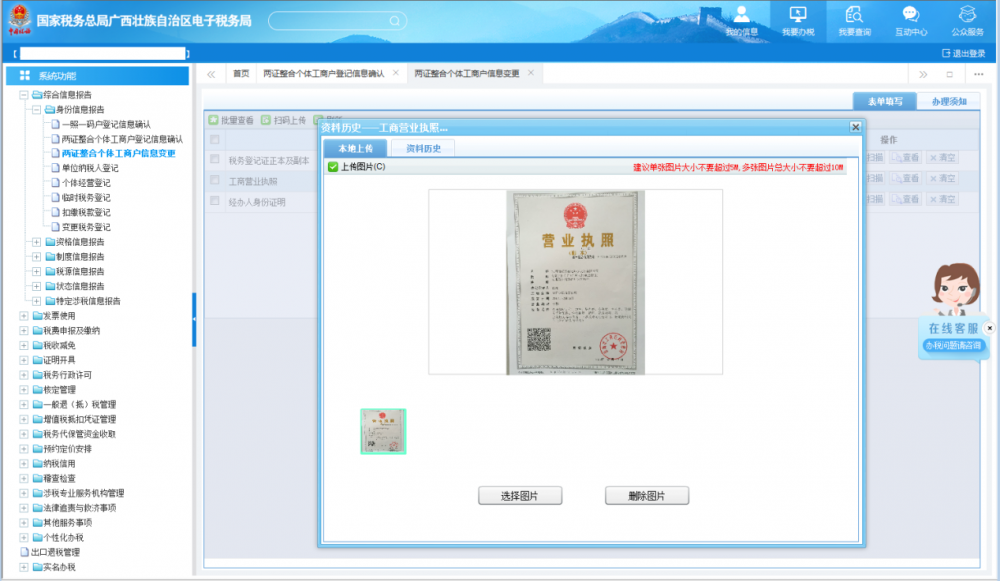Switch to the 资料历史 tab
This screenshot has height=581, width=1000.
click(x=425, y=148)
